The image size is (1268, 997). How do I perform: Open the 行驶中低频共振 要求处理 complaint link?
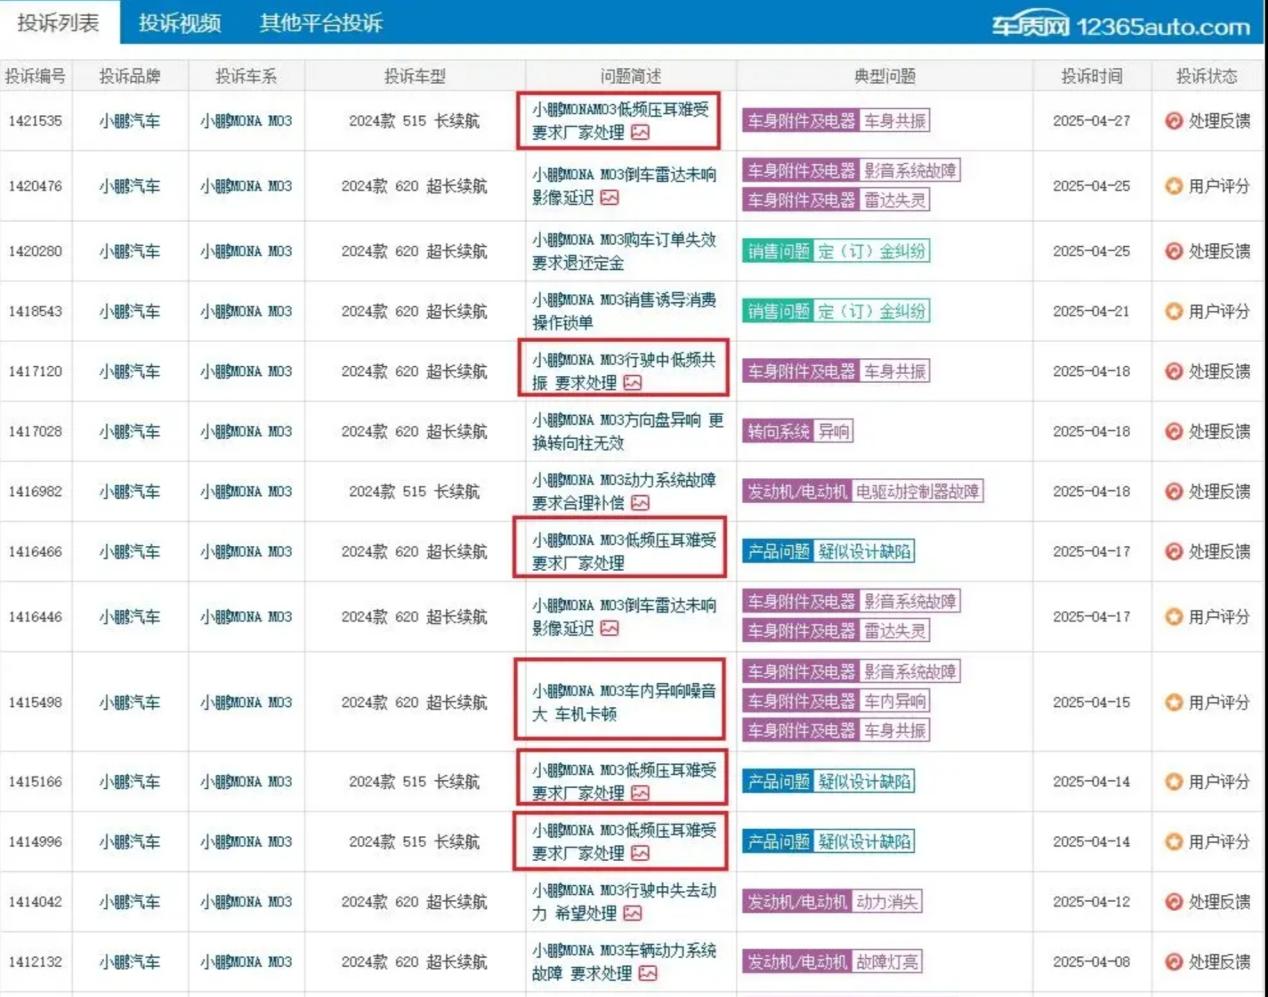point(624,371)
